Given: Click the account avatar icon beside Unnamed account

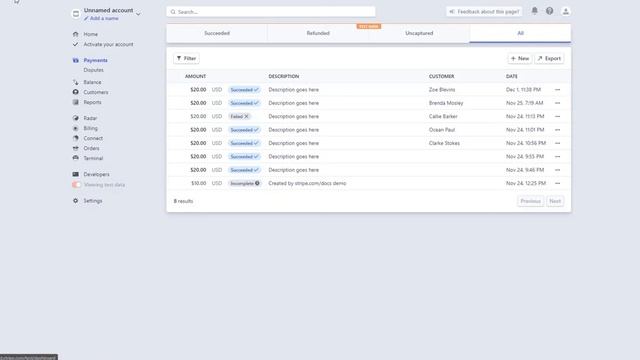Looking at the screenshot, I should 76,14.
